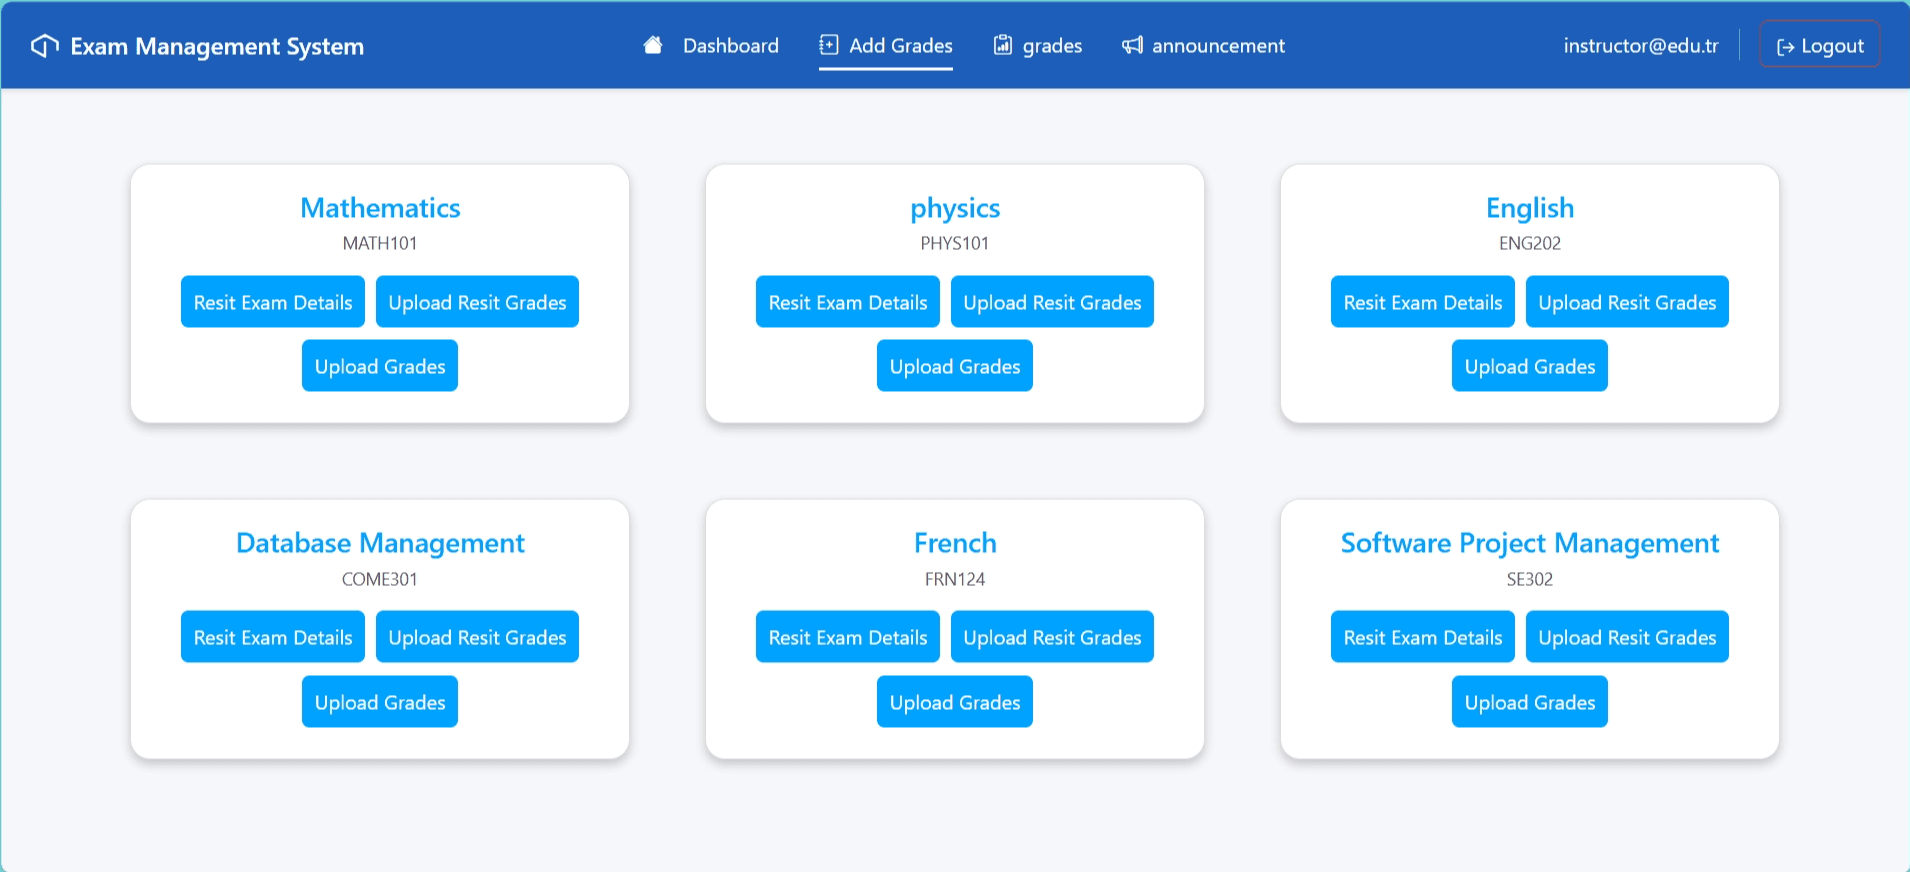Image resolution: width=1910 pixels, height=872 pixels.
Task: Click Upload Grades for English
Action: point(1530,366)
